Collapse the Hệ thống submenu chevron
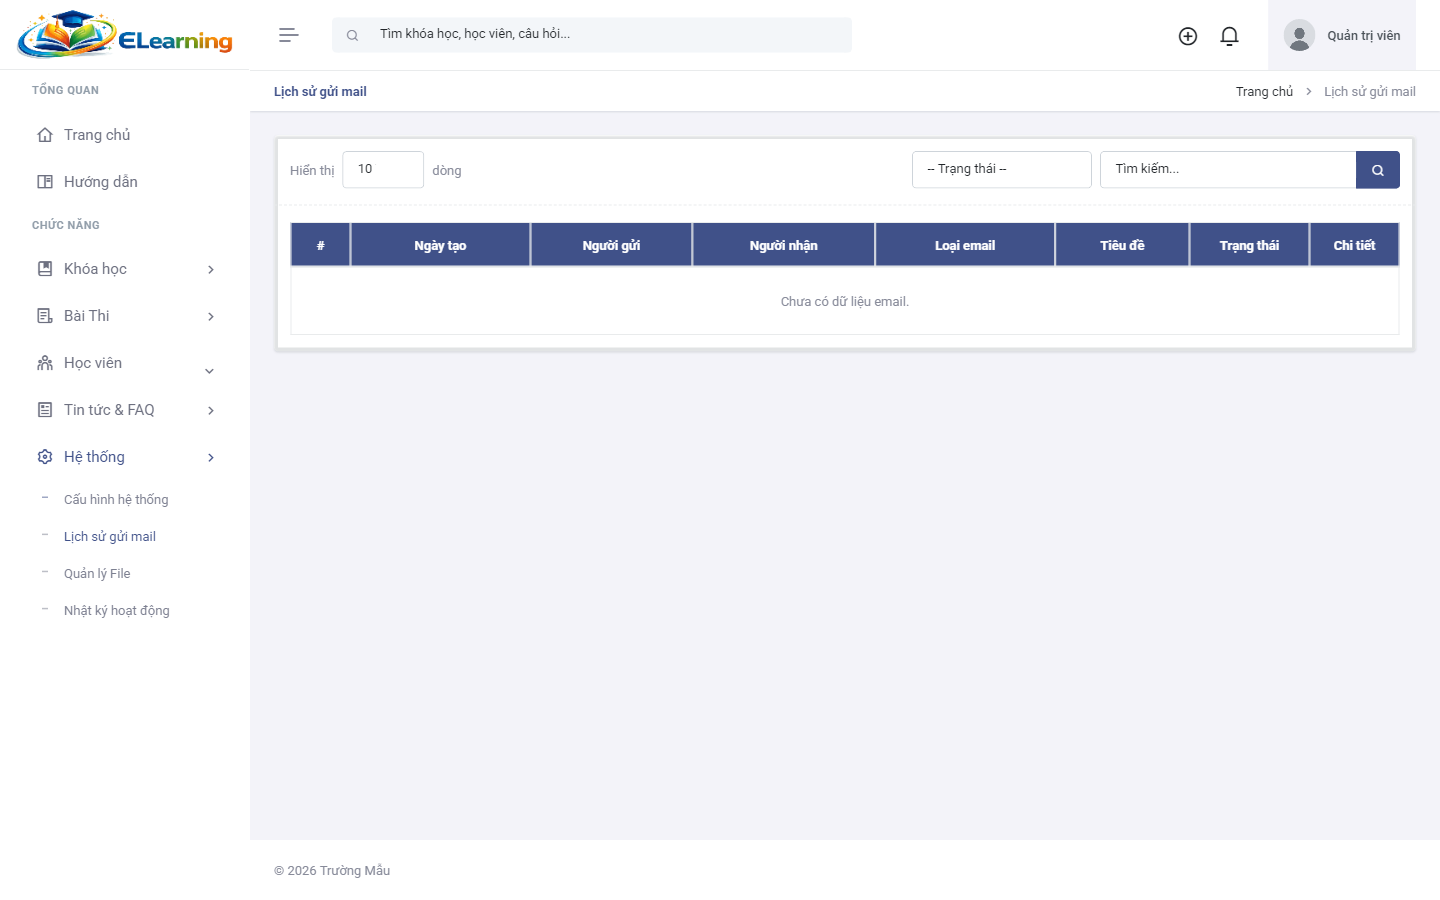Image resolution: width=1440 pixels, height=900 pixels. pyautogui.click(x=211, y=457)
